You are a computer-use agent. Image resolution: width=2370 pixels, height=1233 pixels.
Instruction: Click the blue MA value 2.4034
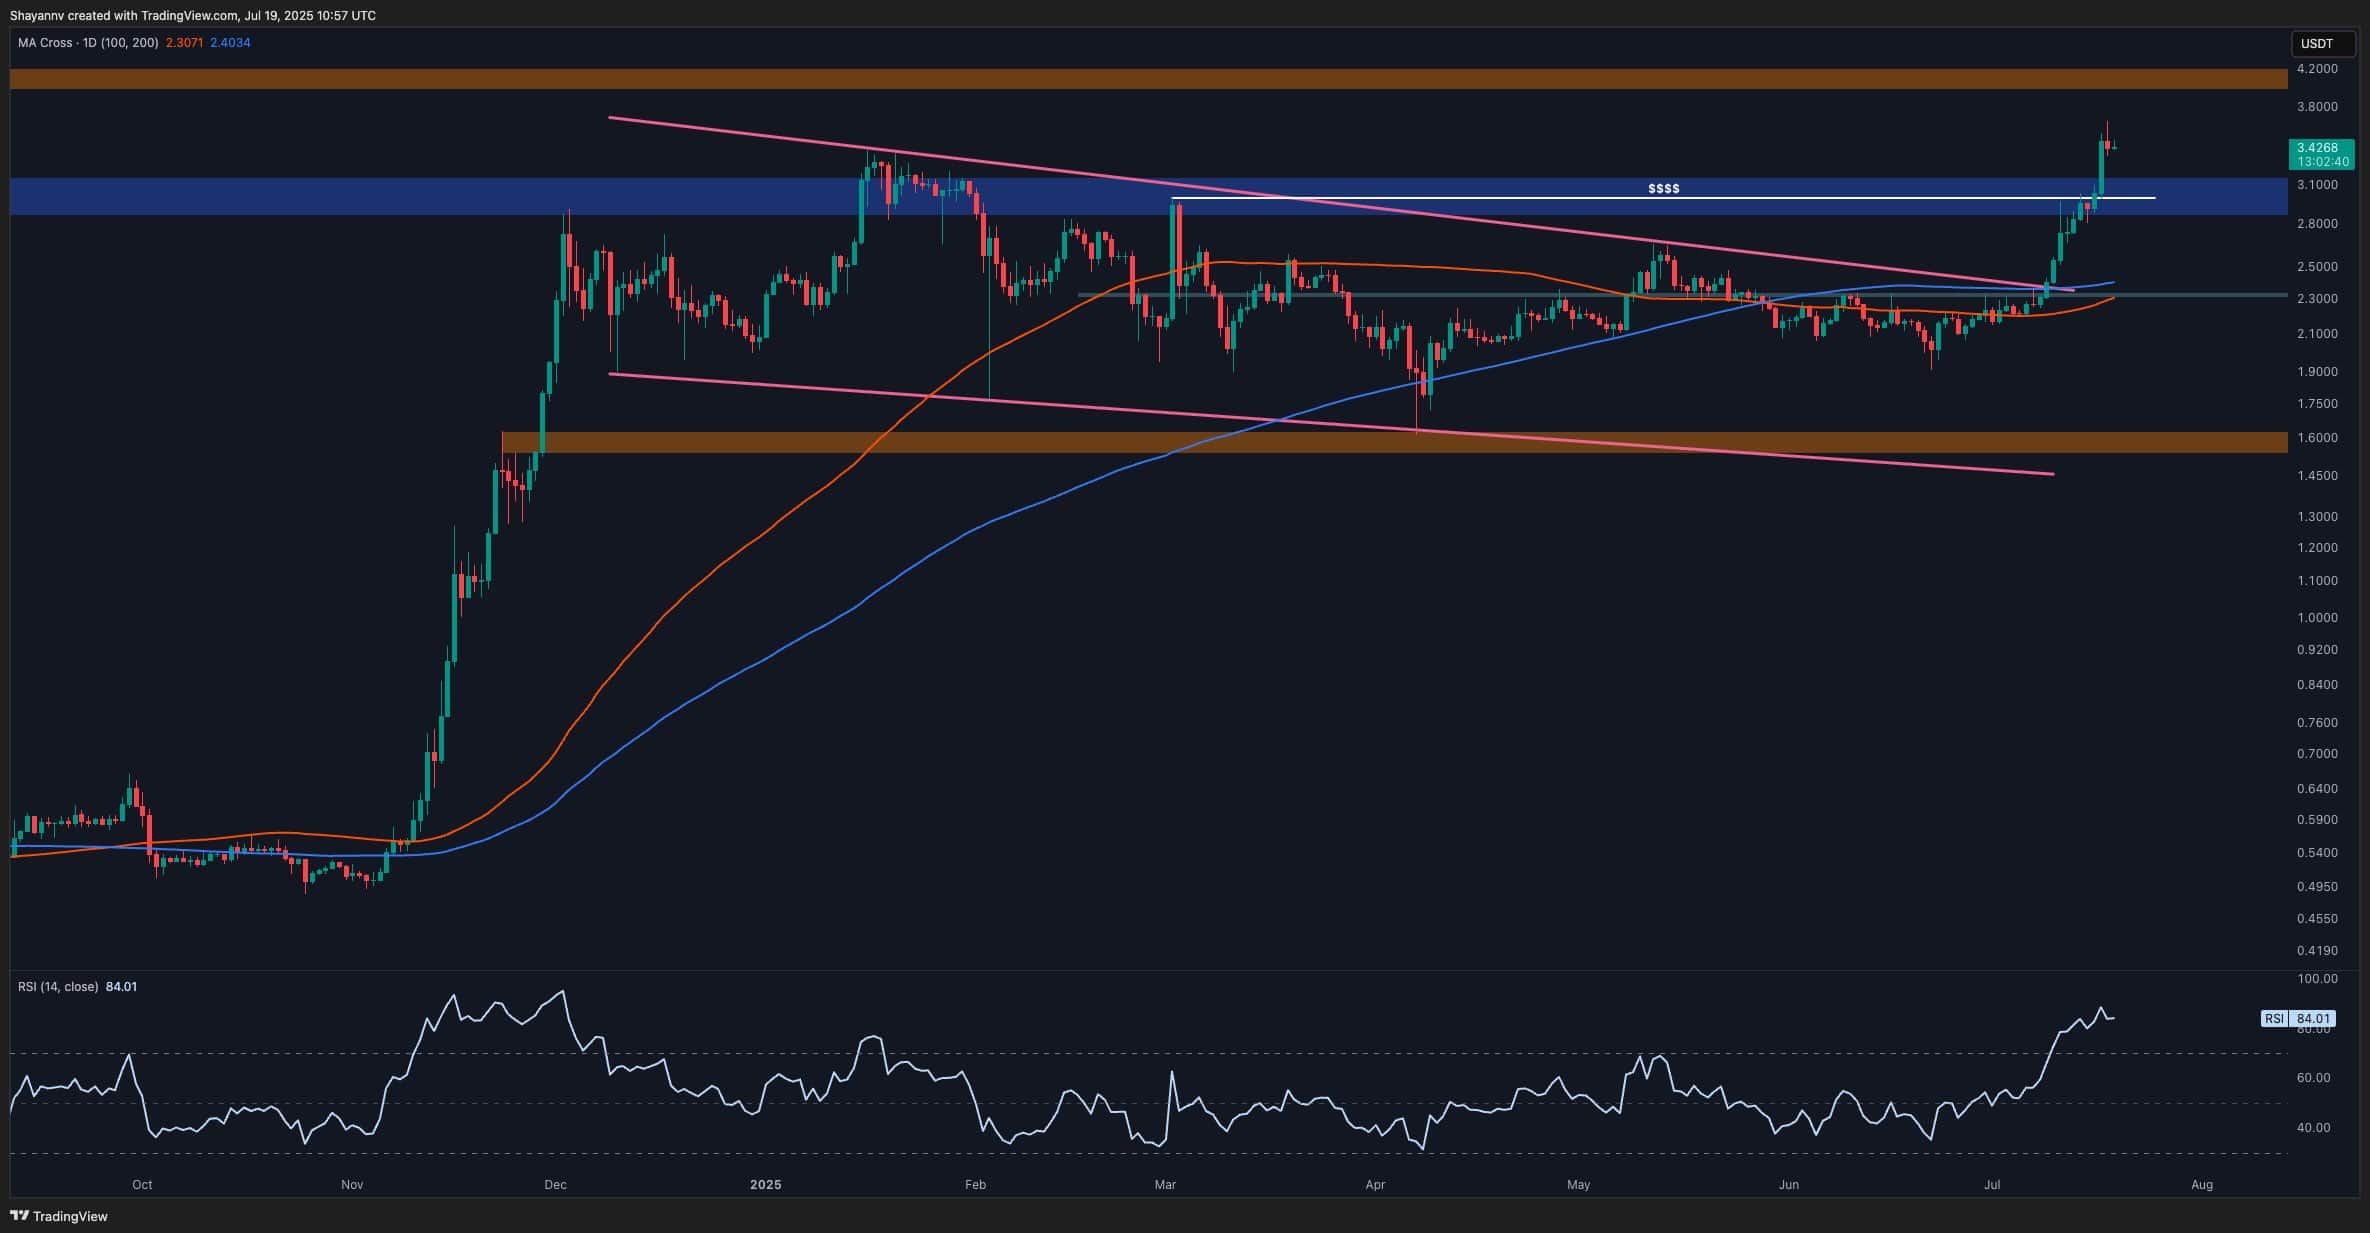pyautogui.click(x=231, y=44)
